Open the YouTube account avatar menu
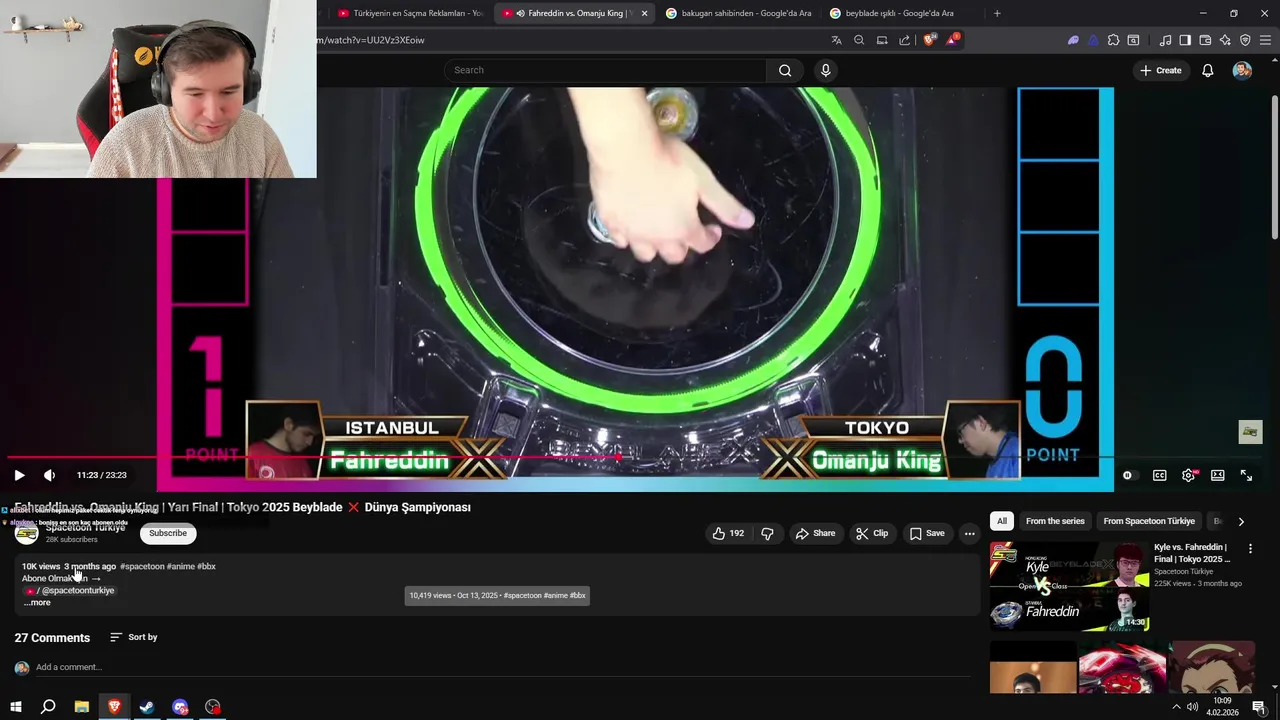 pos(1242,70)
